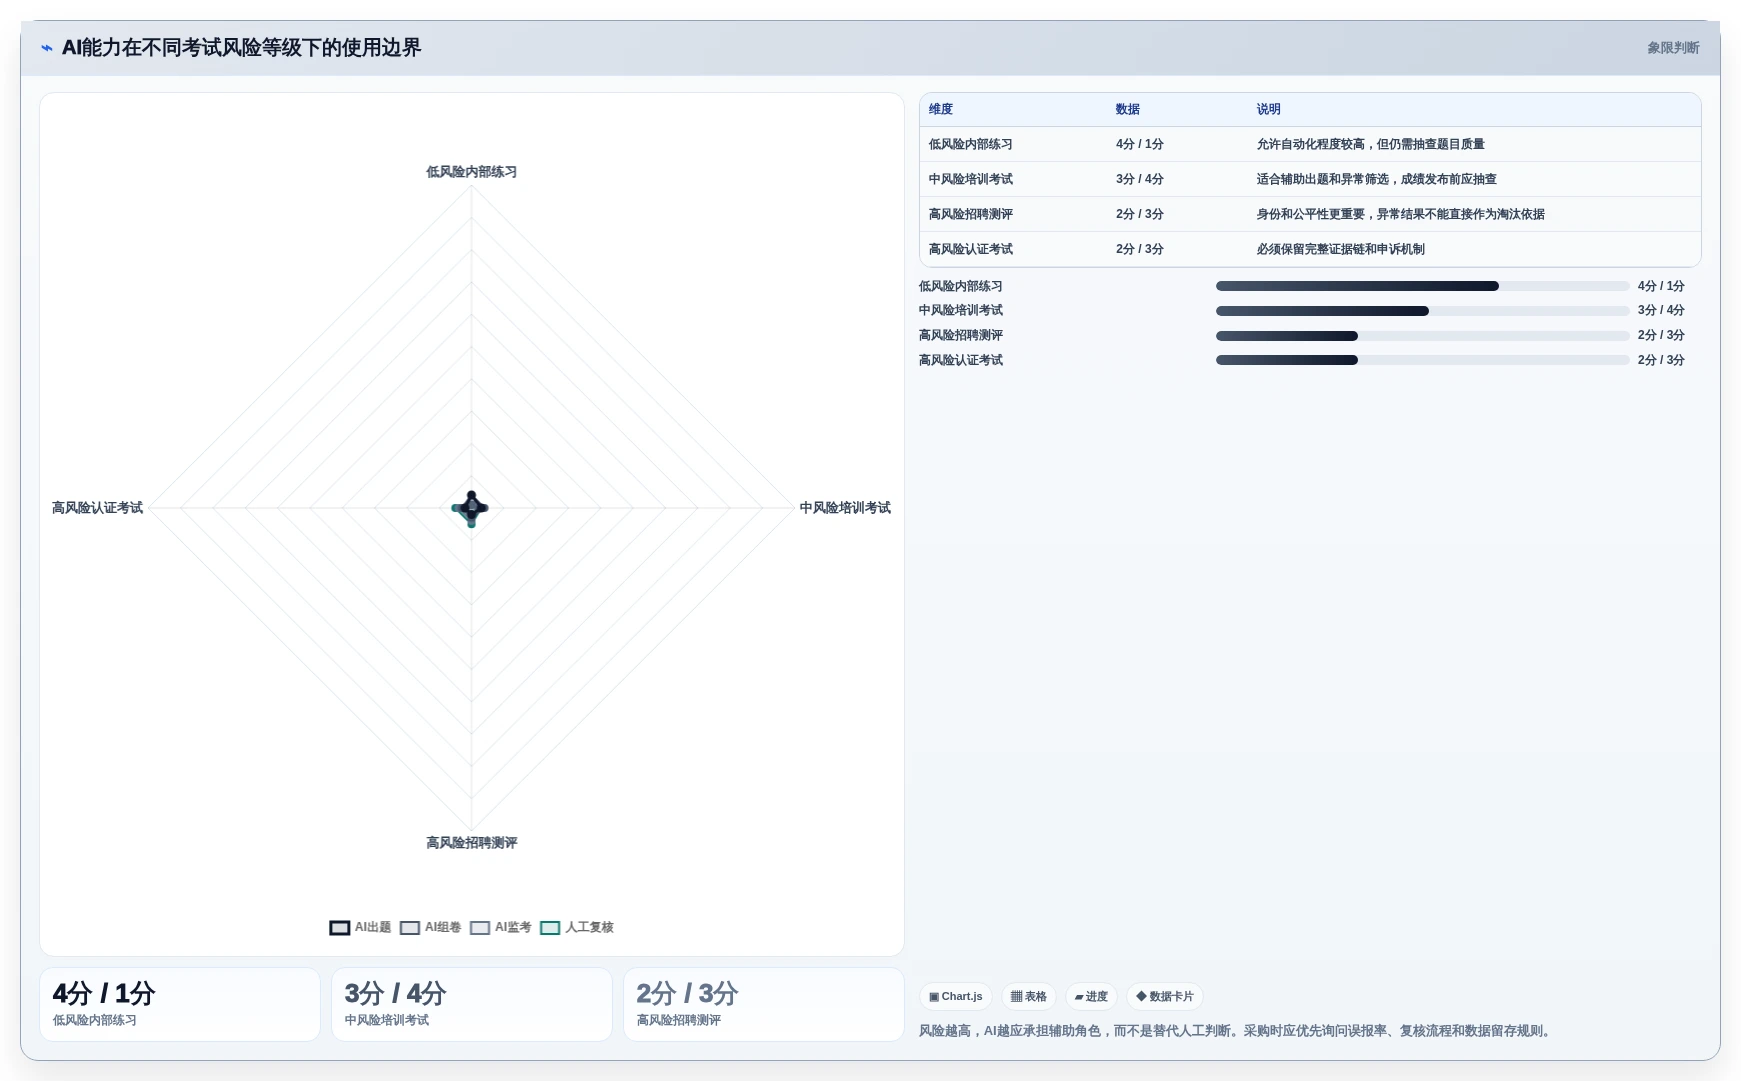The width and height of the screenshot is (1741, 1081).
Task: Toggle the 人工复核 legend swatch
Action: 550,928
